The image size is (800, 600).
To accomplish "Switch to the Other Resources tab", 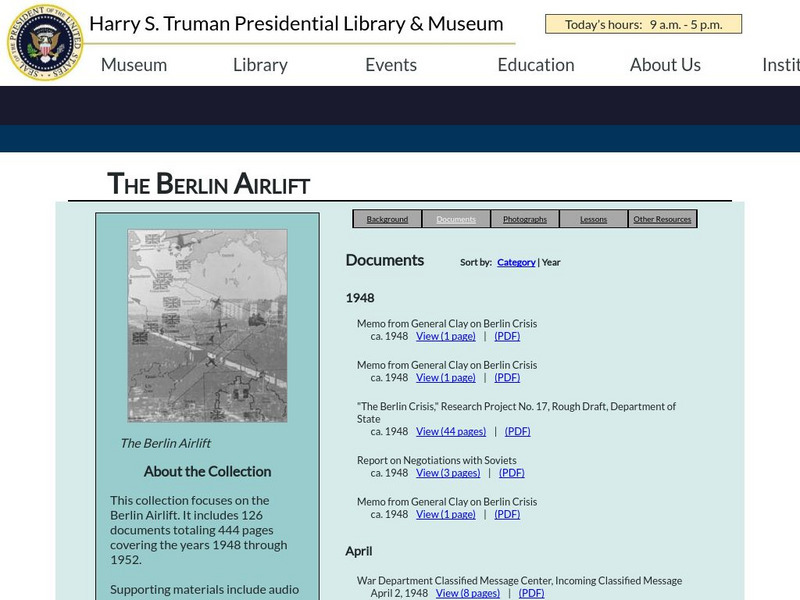I will coord(662,219).
